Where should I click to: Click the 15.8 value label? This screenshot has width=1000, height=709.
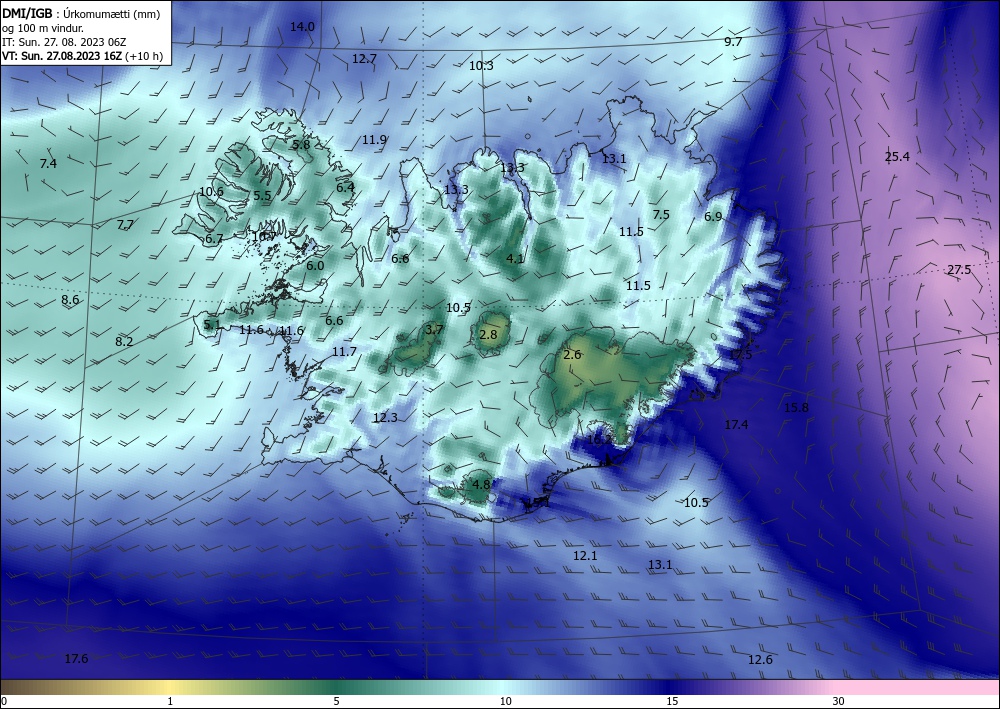(x=796, y=407)
